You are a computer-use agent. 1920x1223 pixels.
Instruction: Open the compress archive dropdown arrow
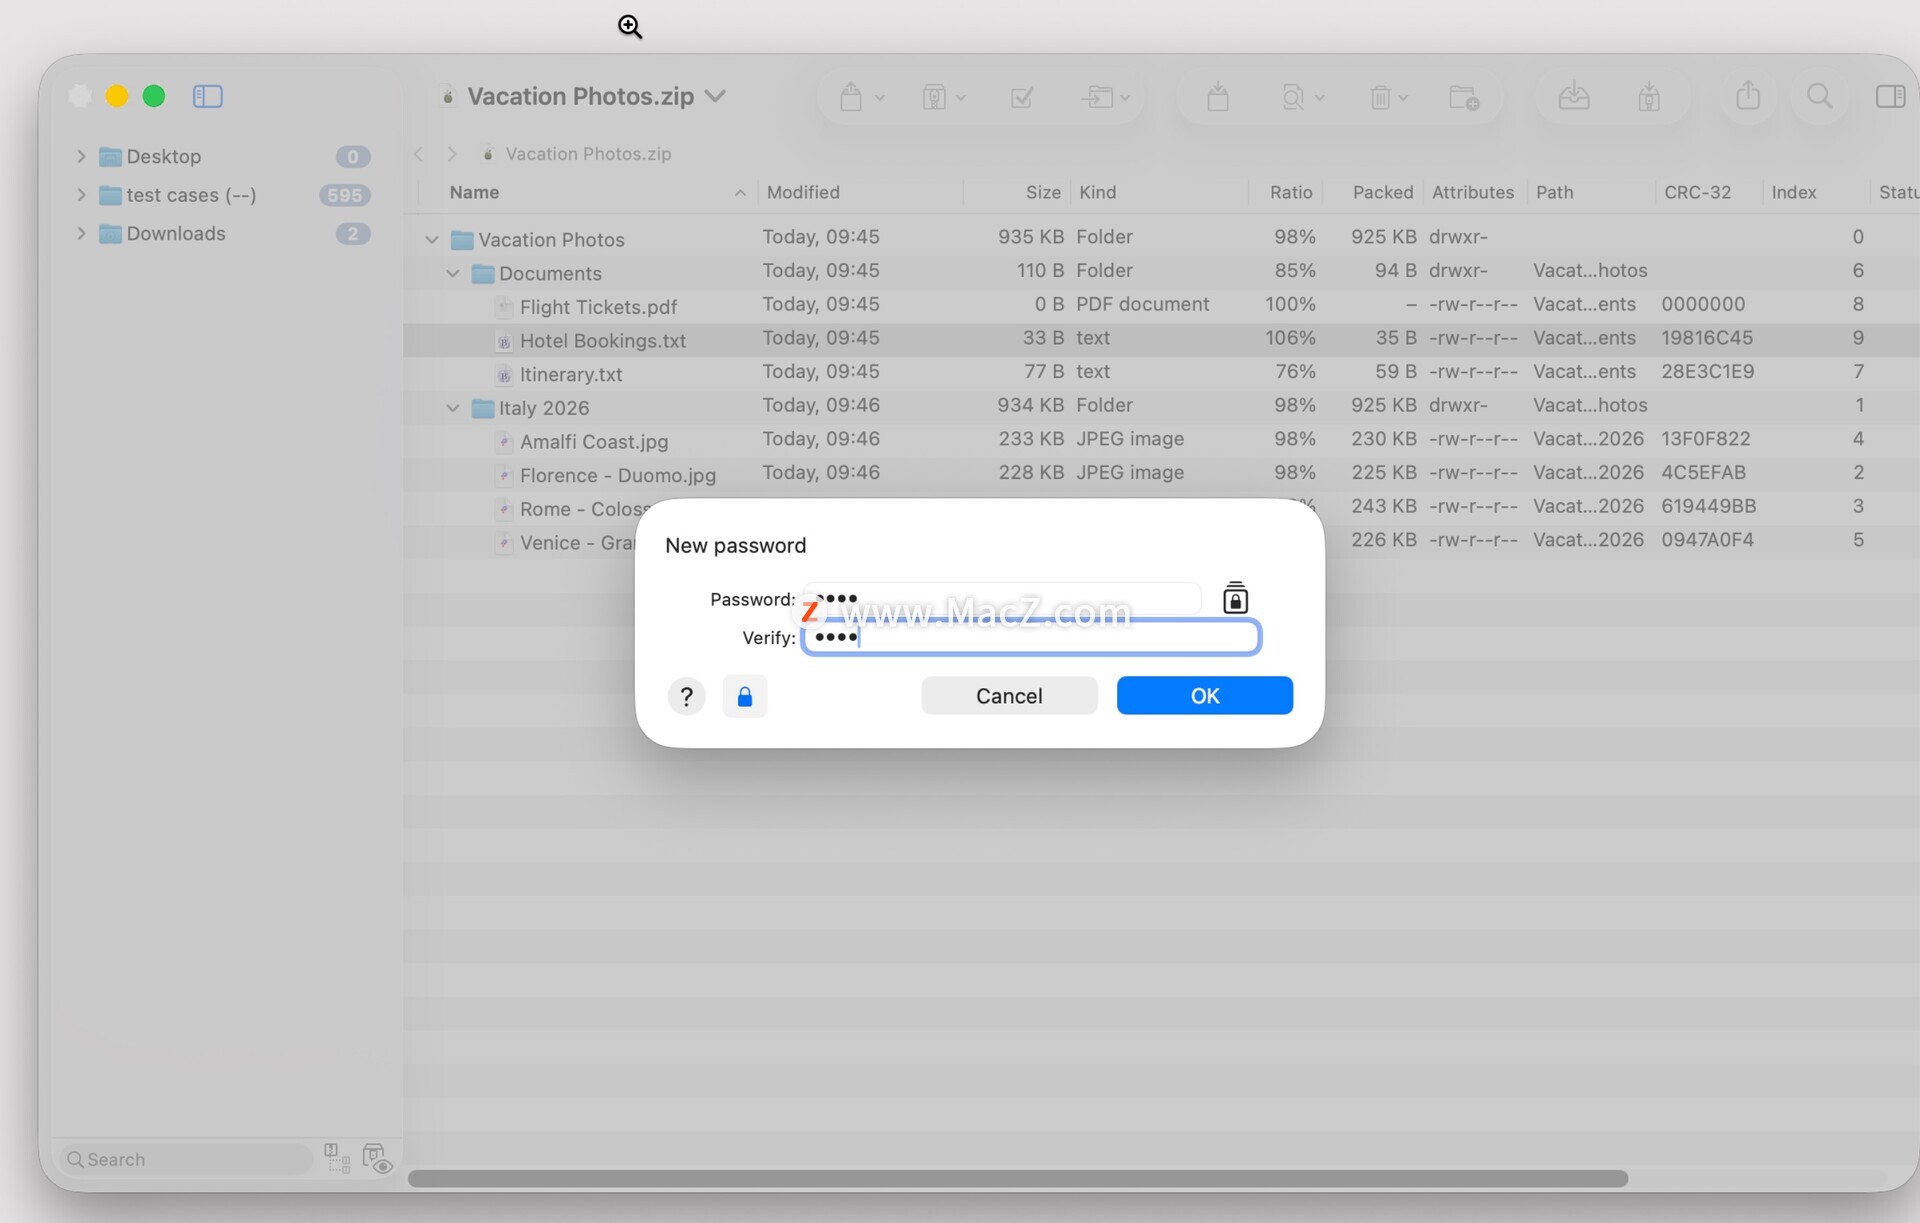click(x=961, y=98)
